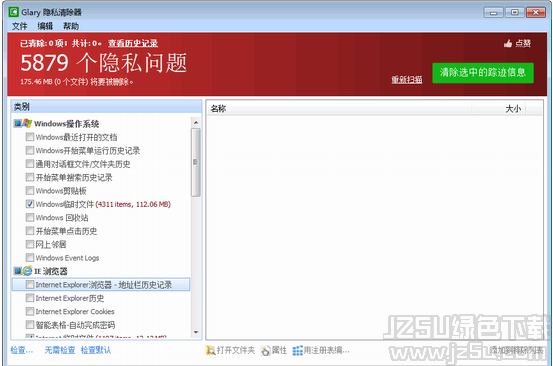The image size is (553, 366).
Task: Select IE 浏览器 group label
Action: coord(51,271)
